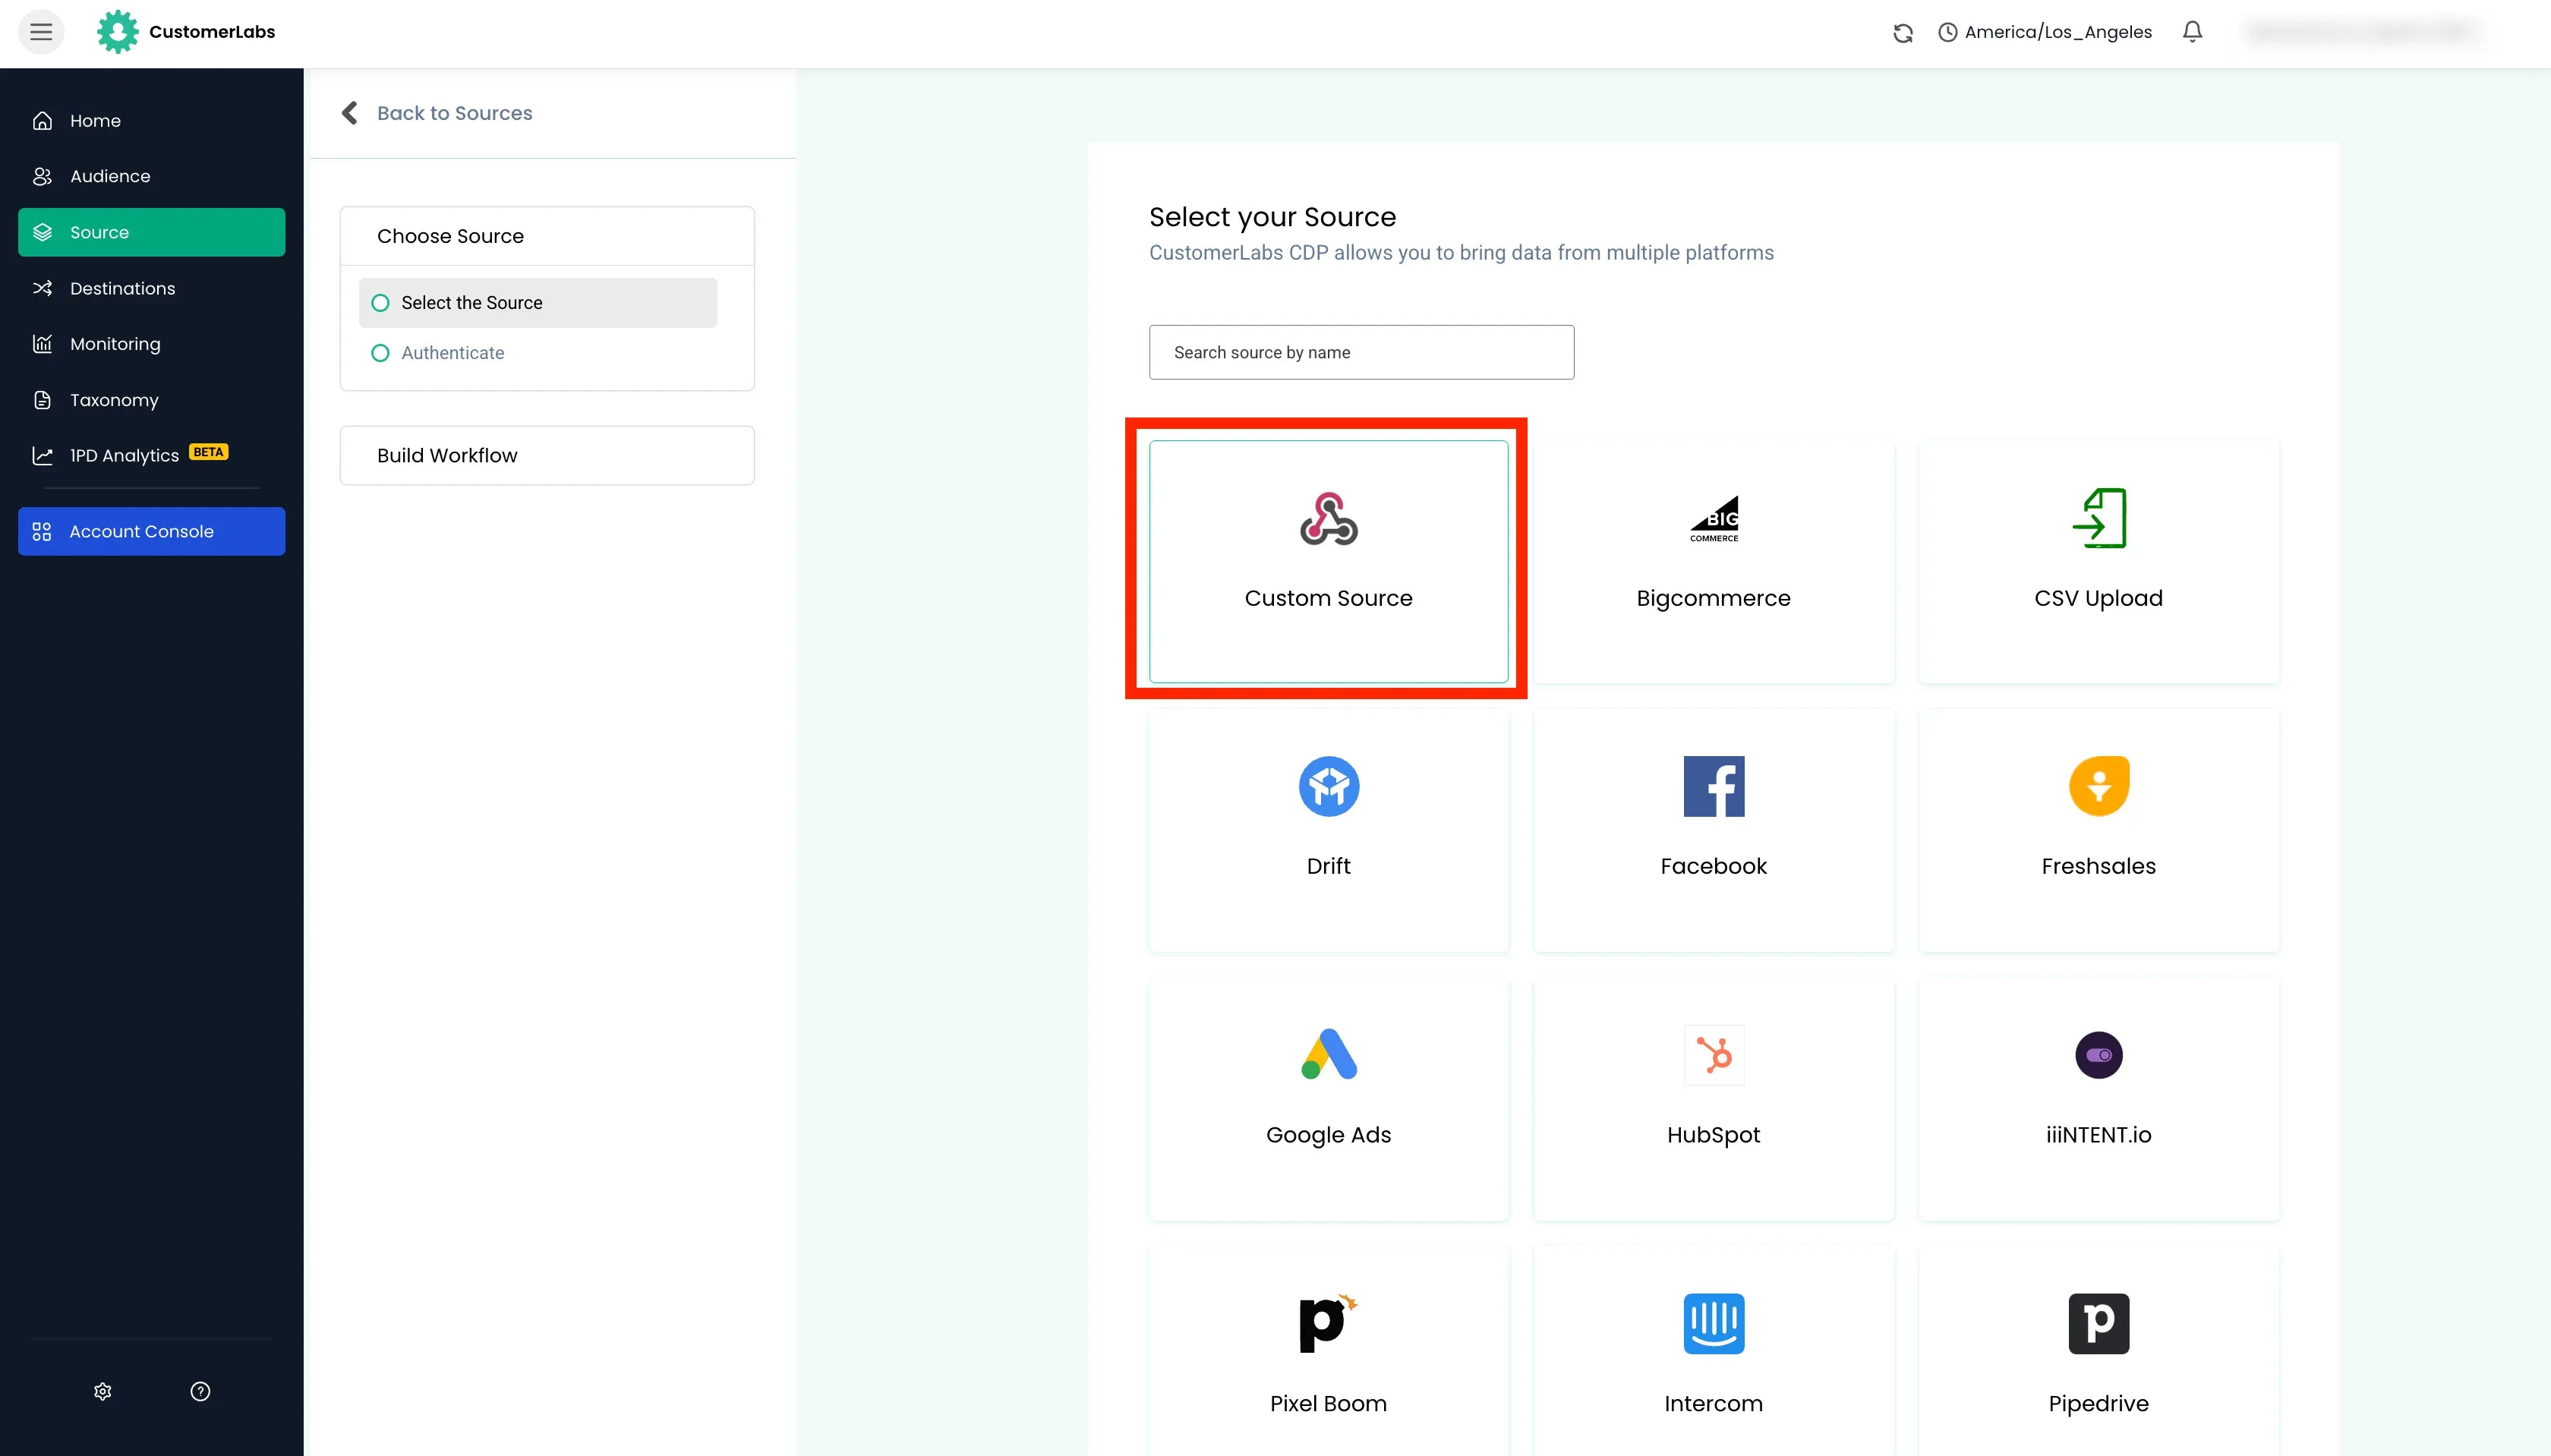The height and width of the screenshot is (1456, 2551).
Task: Select the Custom Source label
Action: point(1328,598)
